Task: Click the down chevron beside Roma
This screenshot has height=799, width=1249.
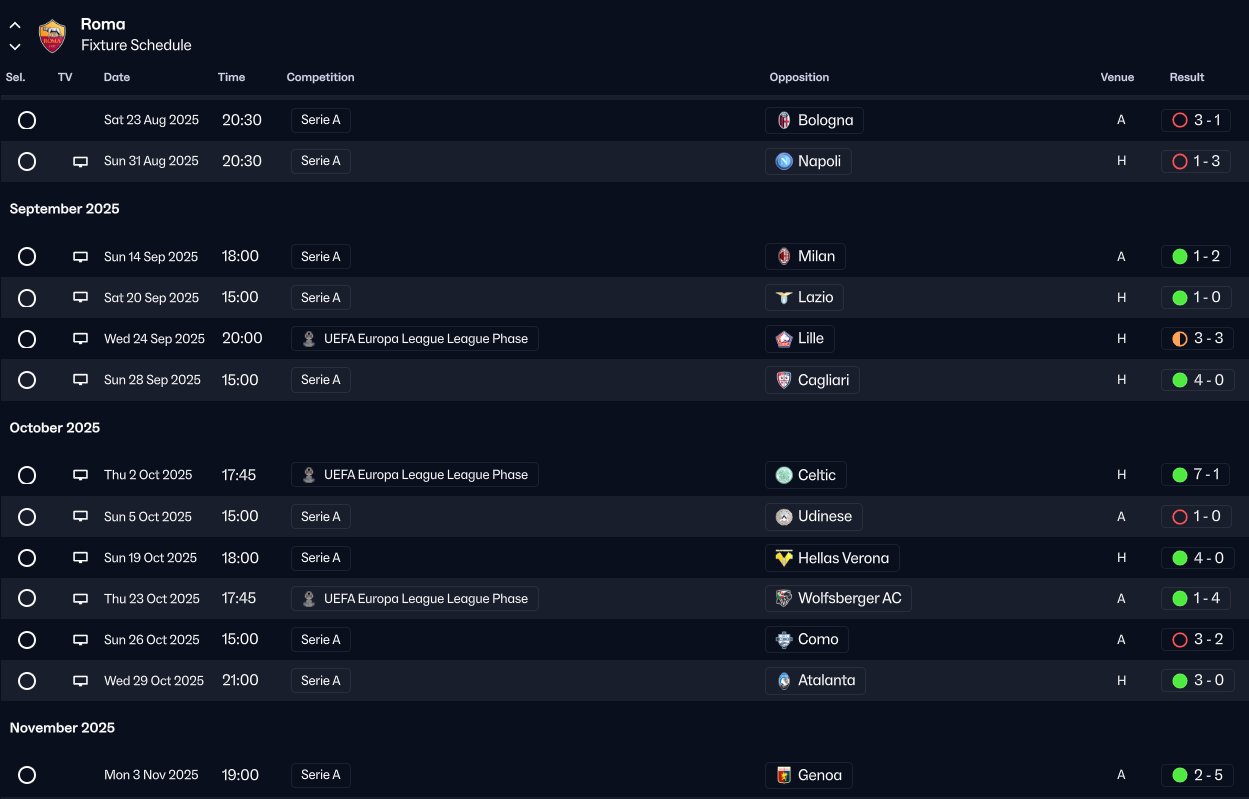Action: tap(15, 46)
